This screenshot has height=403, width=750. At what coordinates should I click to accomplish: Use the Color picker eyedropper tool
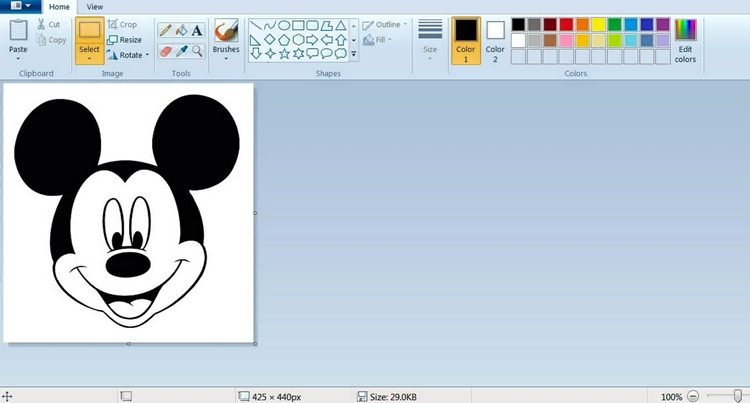pyautogui.click(x=180, y=50)
